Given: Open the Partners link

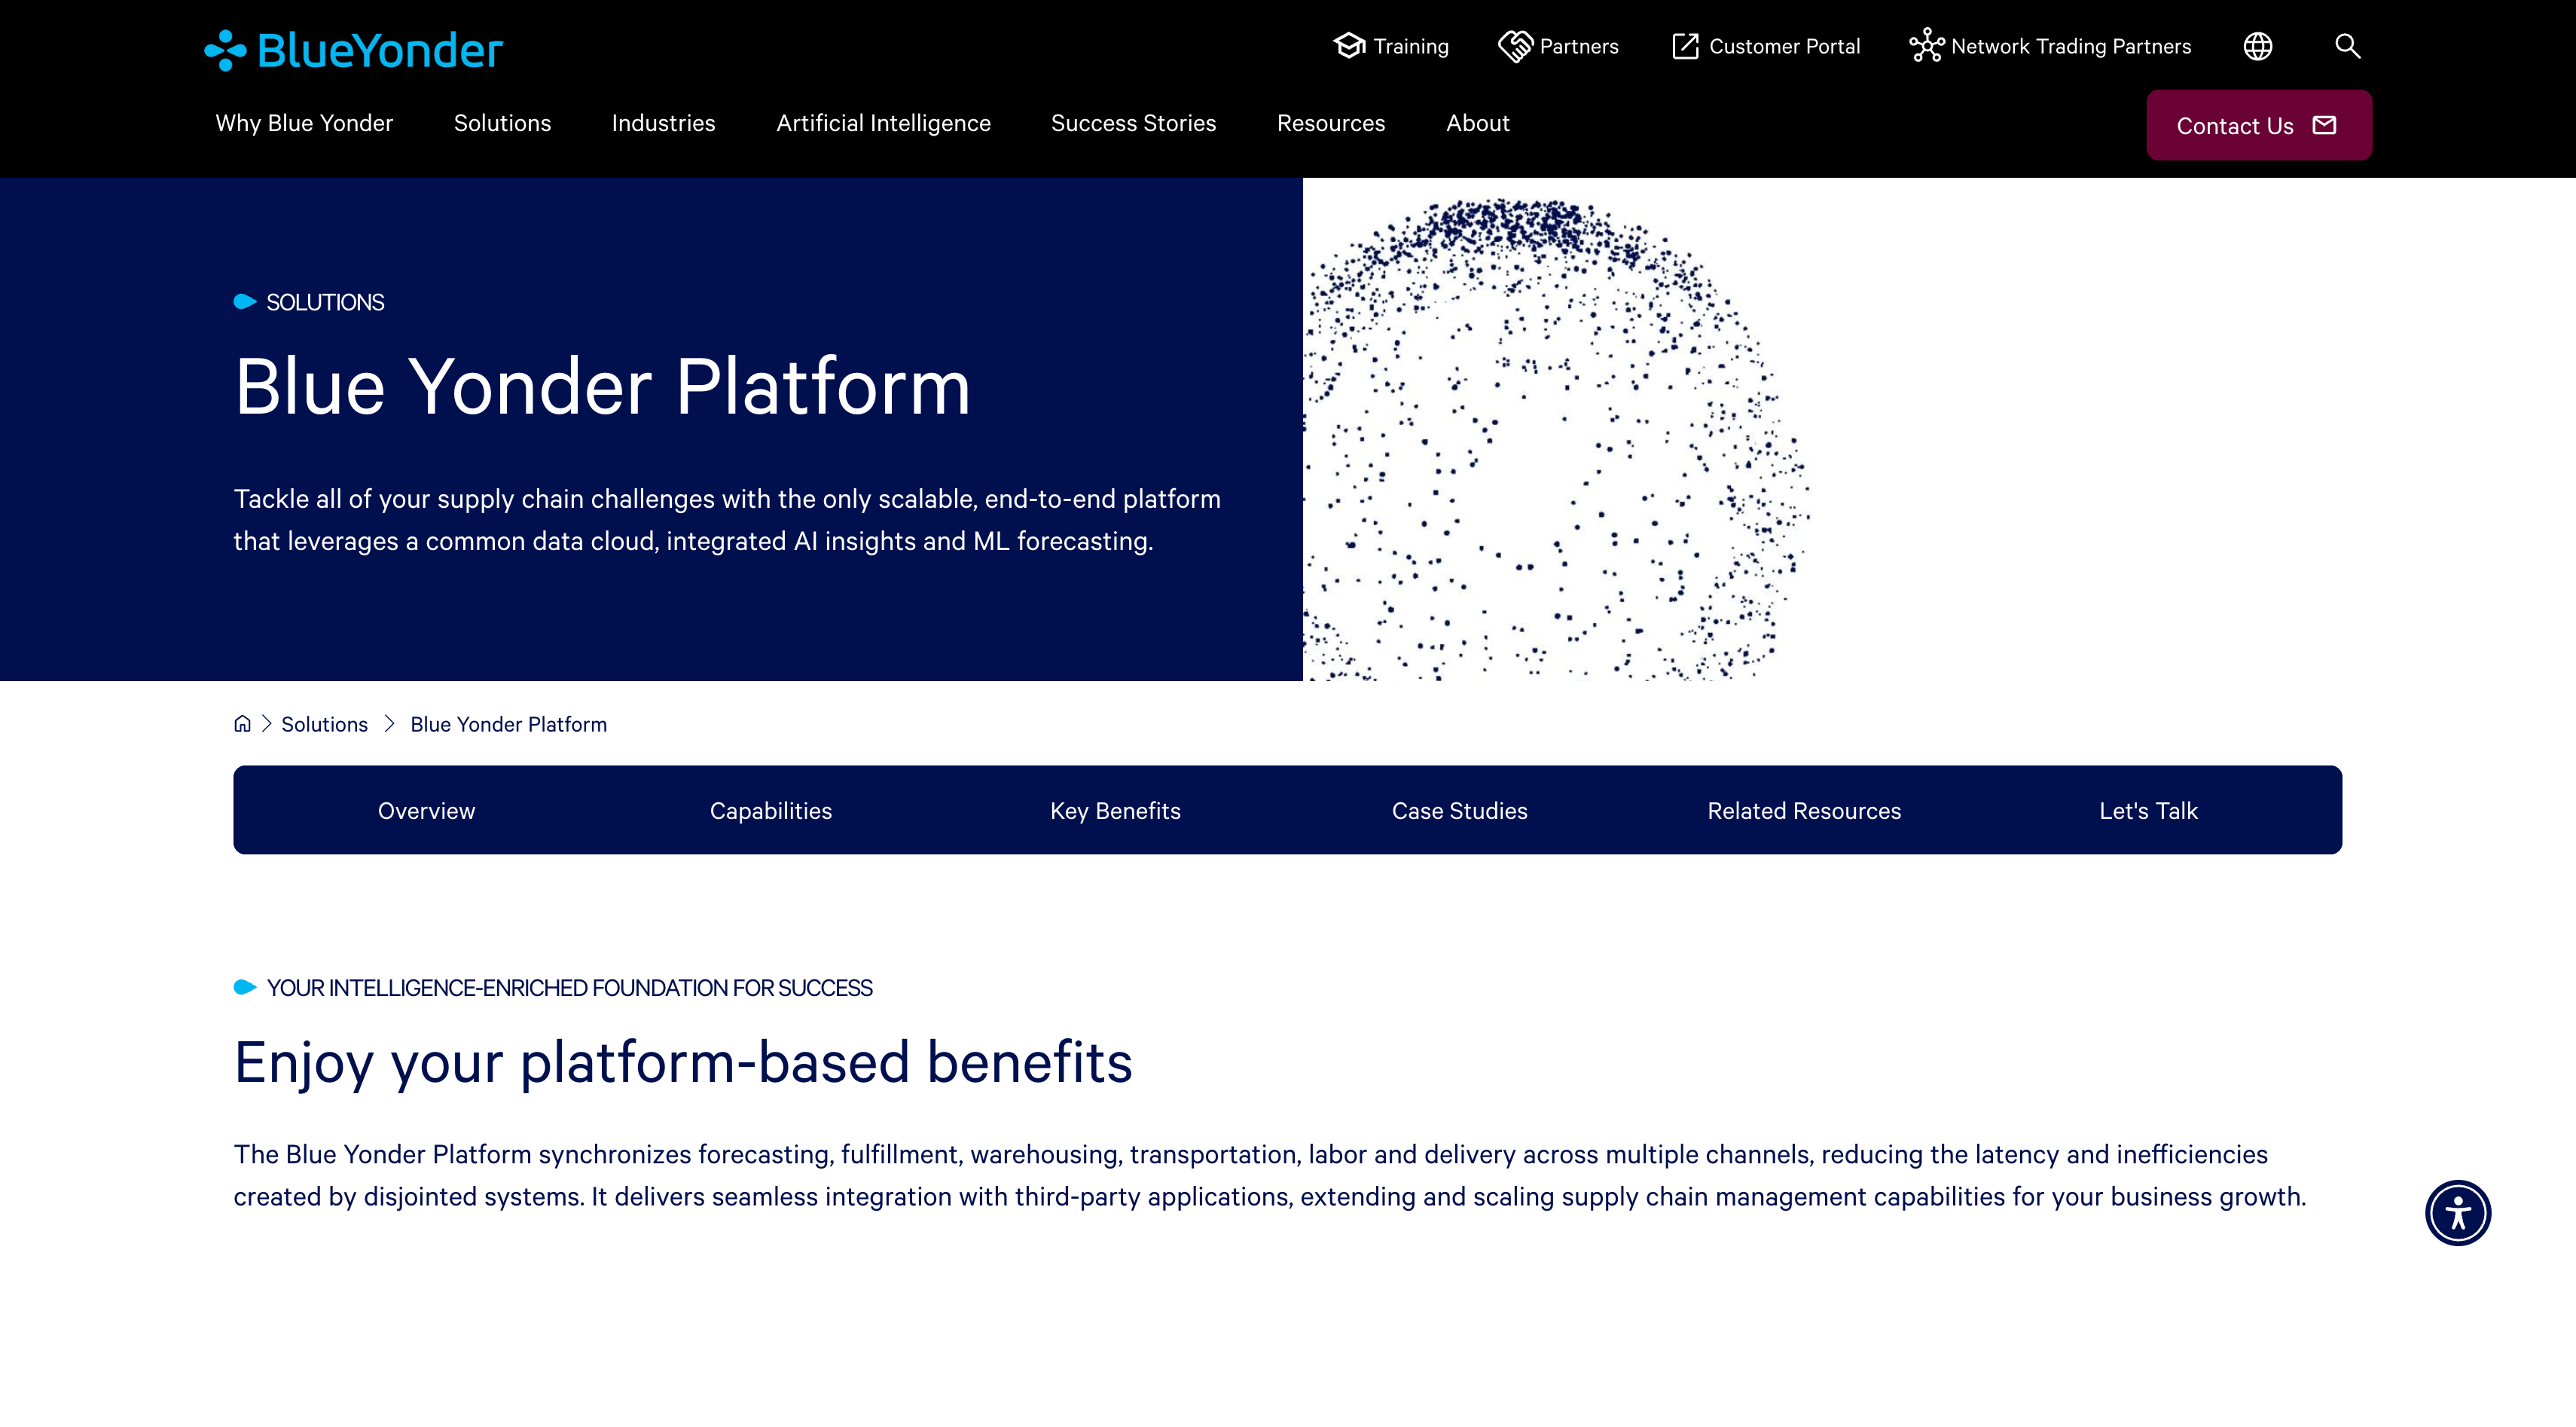Looking at the screenshot, I should tap(1558, 46).
